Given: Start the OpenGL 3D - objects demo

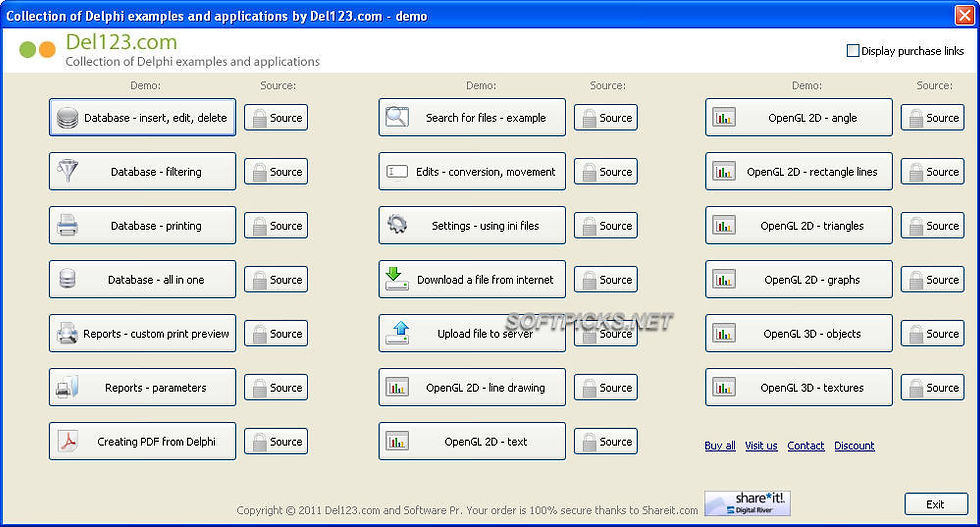Looking at the screenshot, I should click(799, 333).
